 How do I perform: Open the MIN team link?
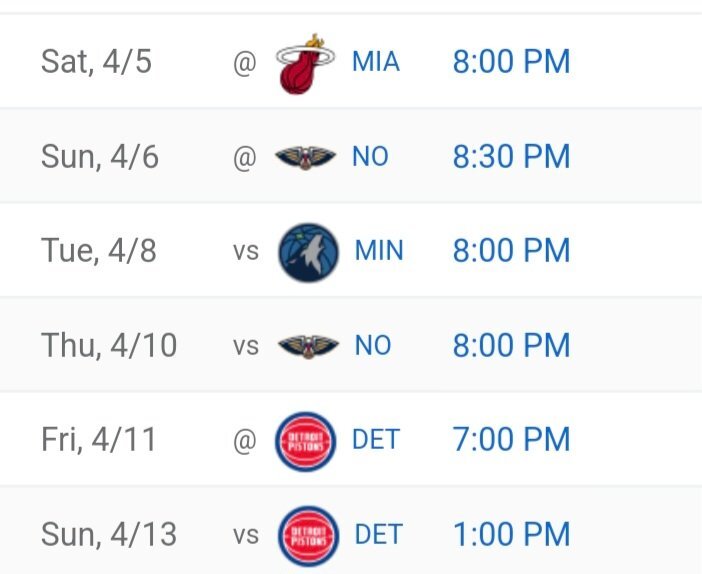coord(379,250)
